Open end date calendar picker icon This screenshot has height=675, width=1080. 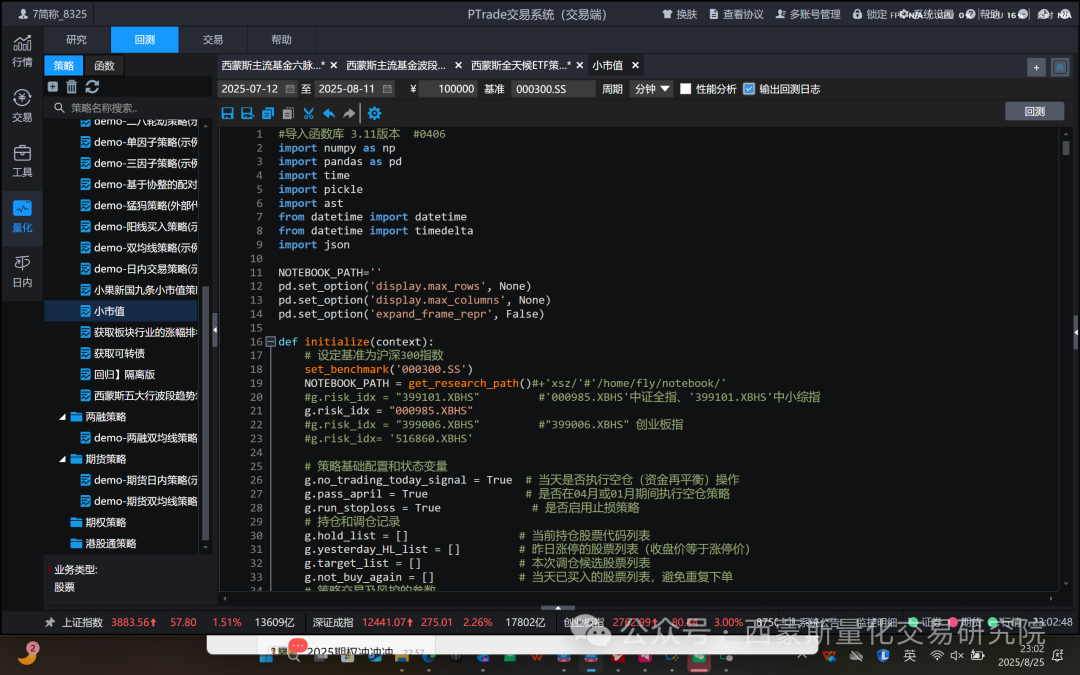pyautogui.click(x=388, y=89)
